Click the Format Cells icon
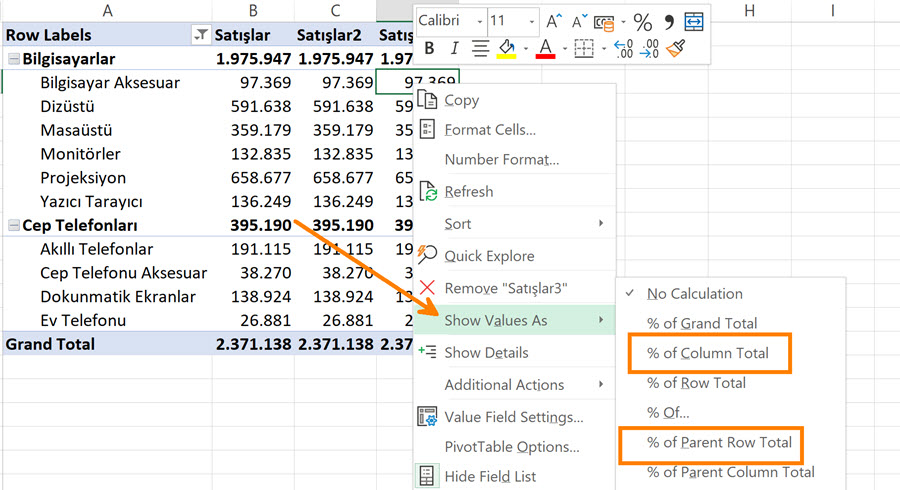 [x=427, y=130]
